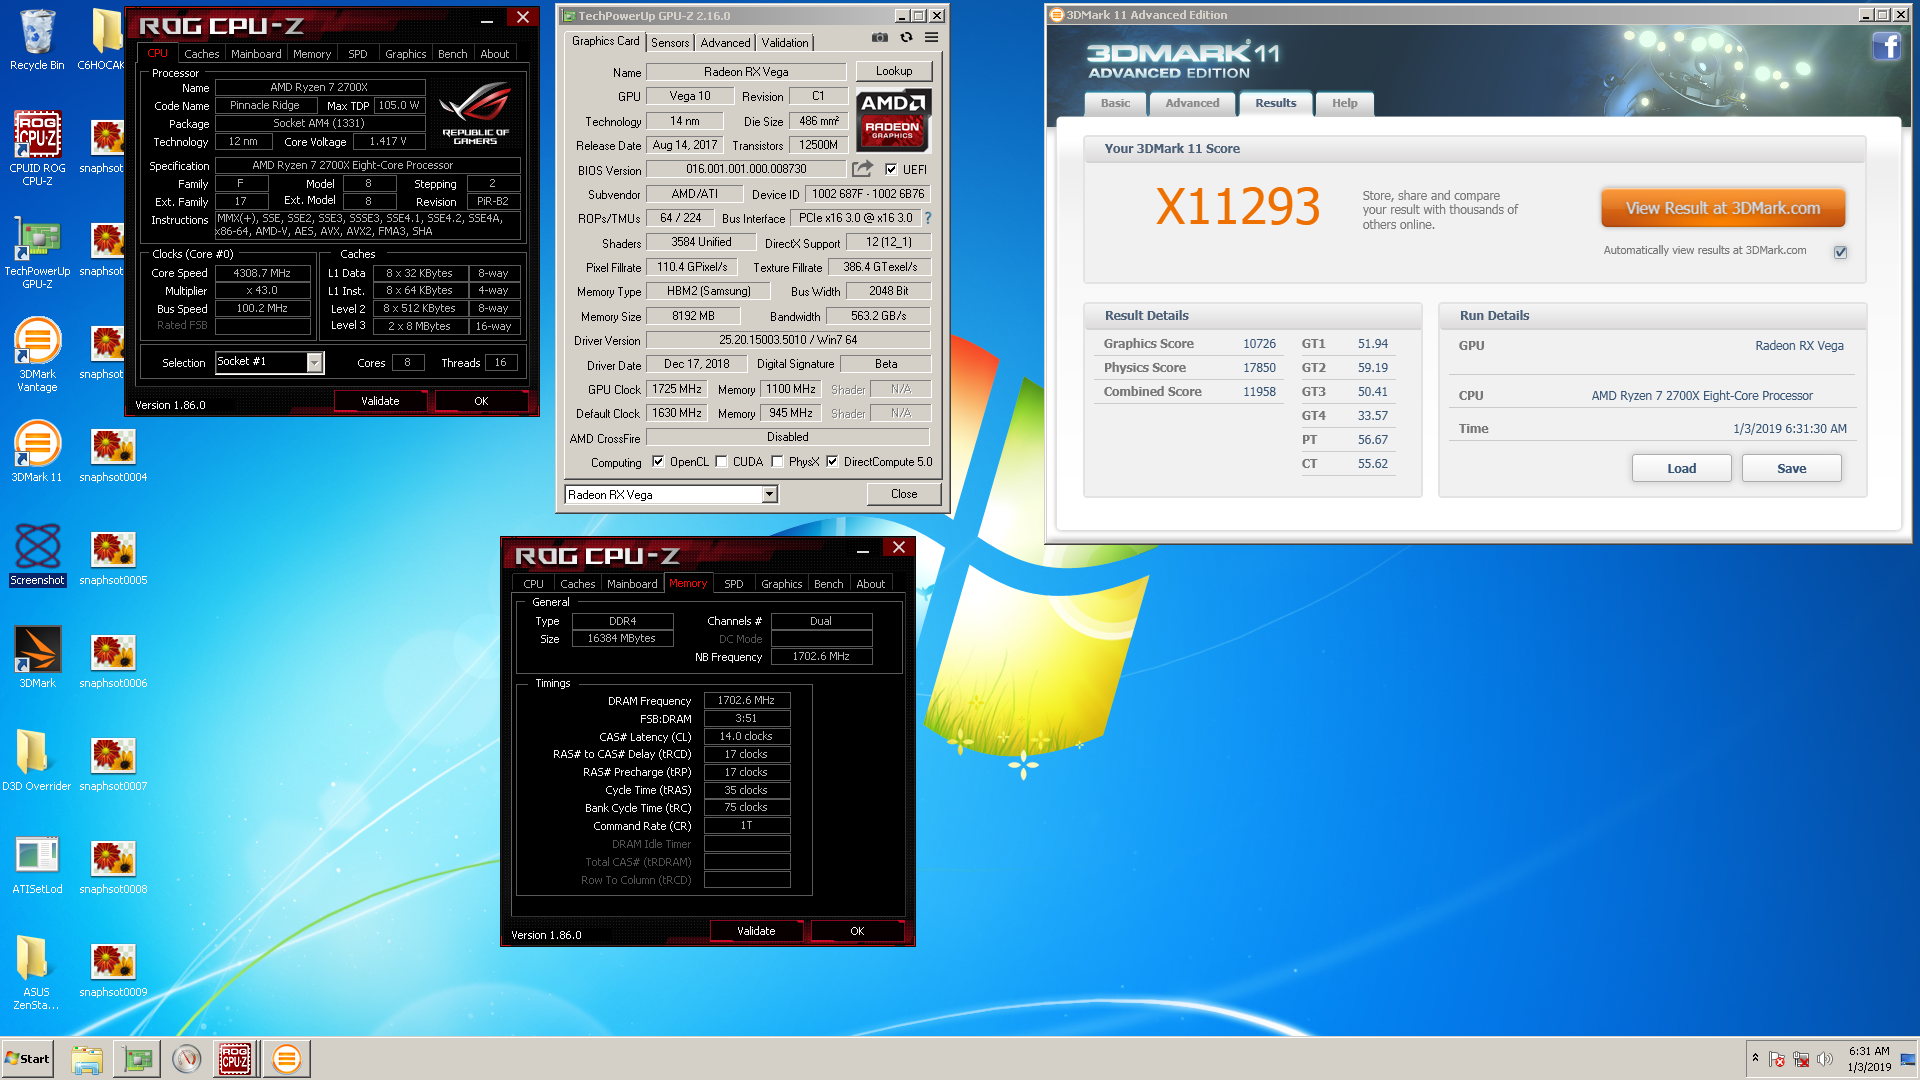Viewport: 1920px width, 1080px height.
Task: Open the Socket #1 selection dropdown
Action: [314, 363]
